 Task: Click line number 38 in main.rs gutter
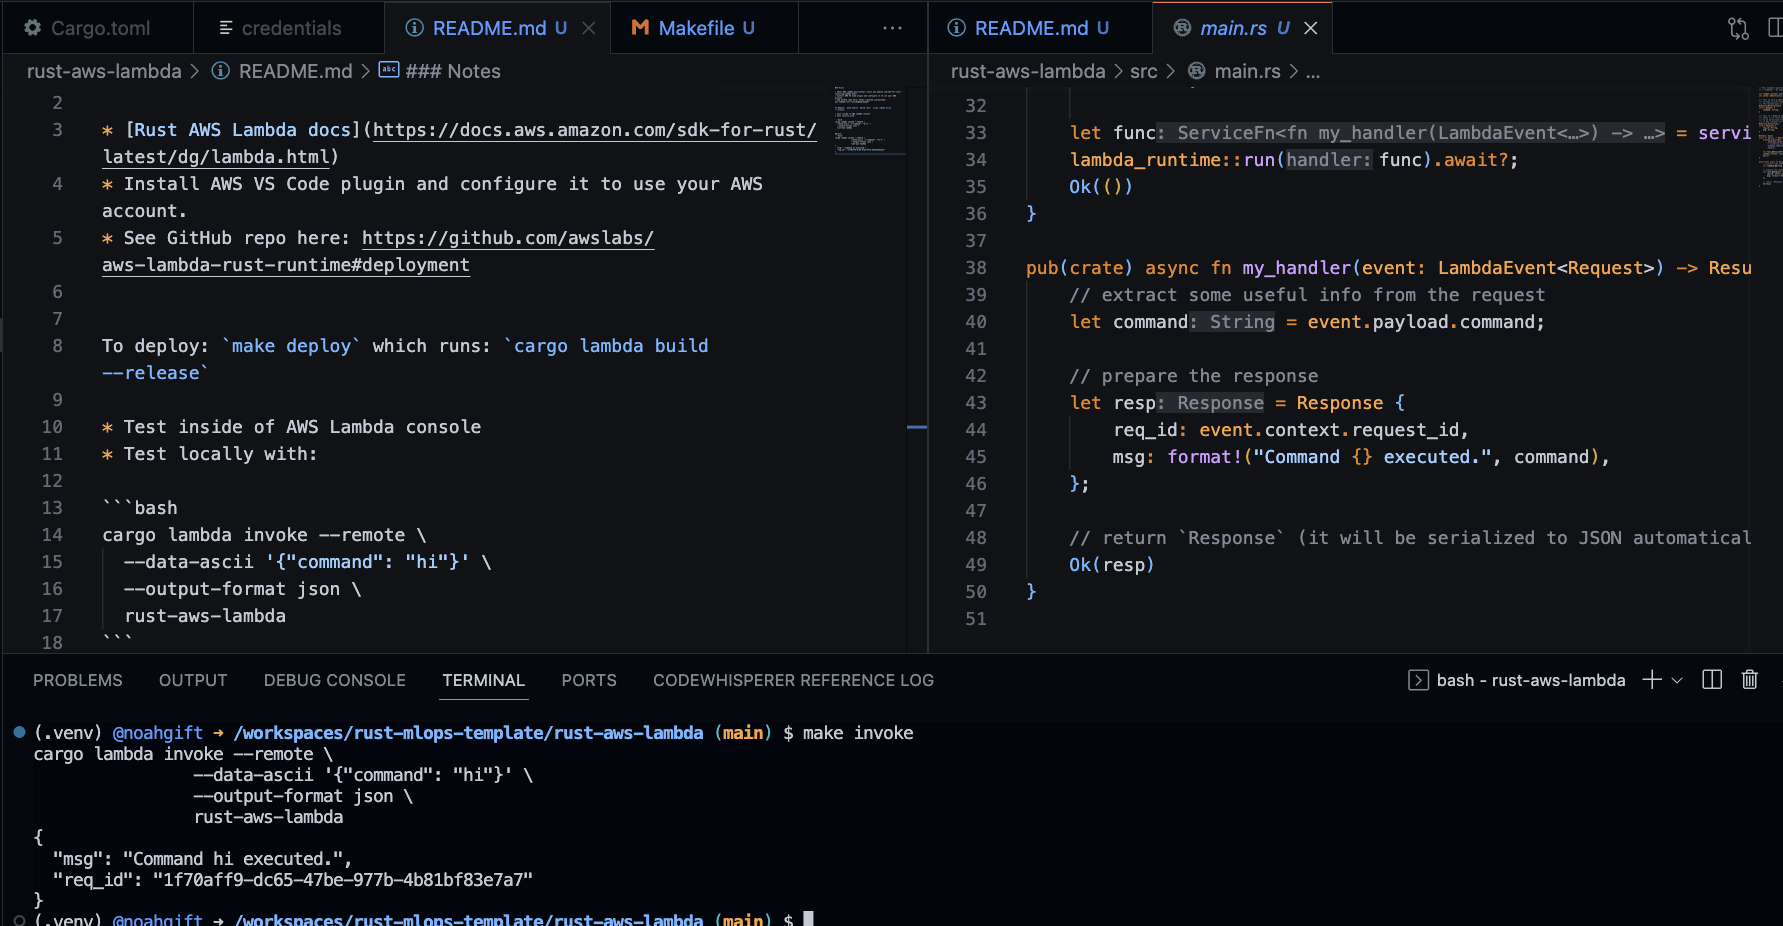coord(976,268)
